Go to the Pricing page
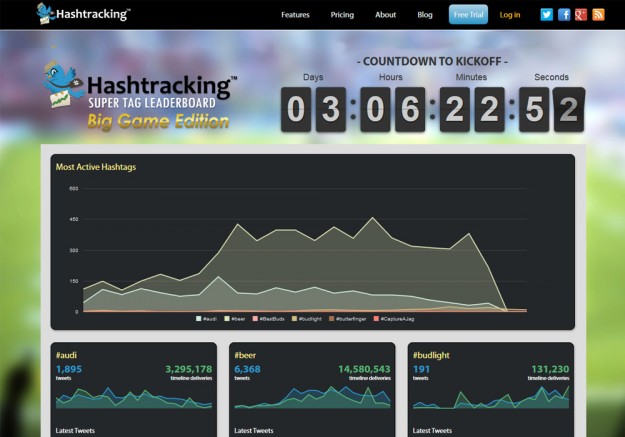The height and width of the screenshot is (437, 625). click(342, 15)
